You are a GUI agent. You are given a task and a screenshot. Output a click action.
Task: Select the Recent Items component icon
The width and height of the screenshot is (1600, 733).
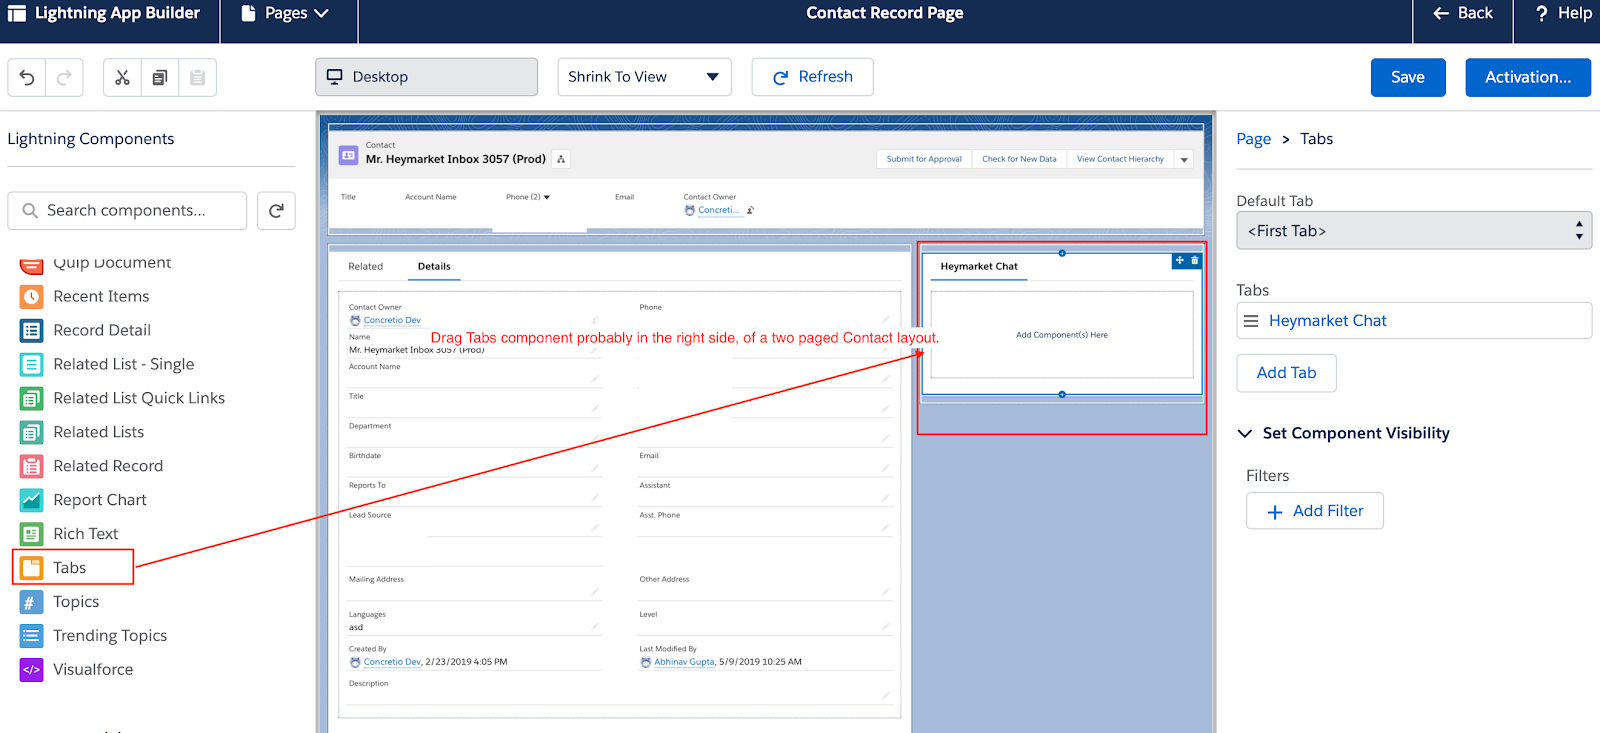click(x=32, y=297)
